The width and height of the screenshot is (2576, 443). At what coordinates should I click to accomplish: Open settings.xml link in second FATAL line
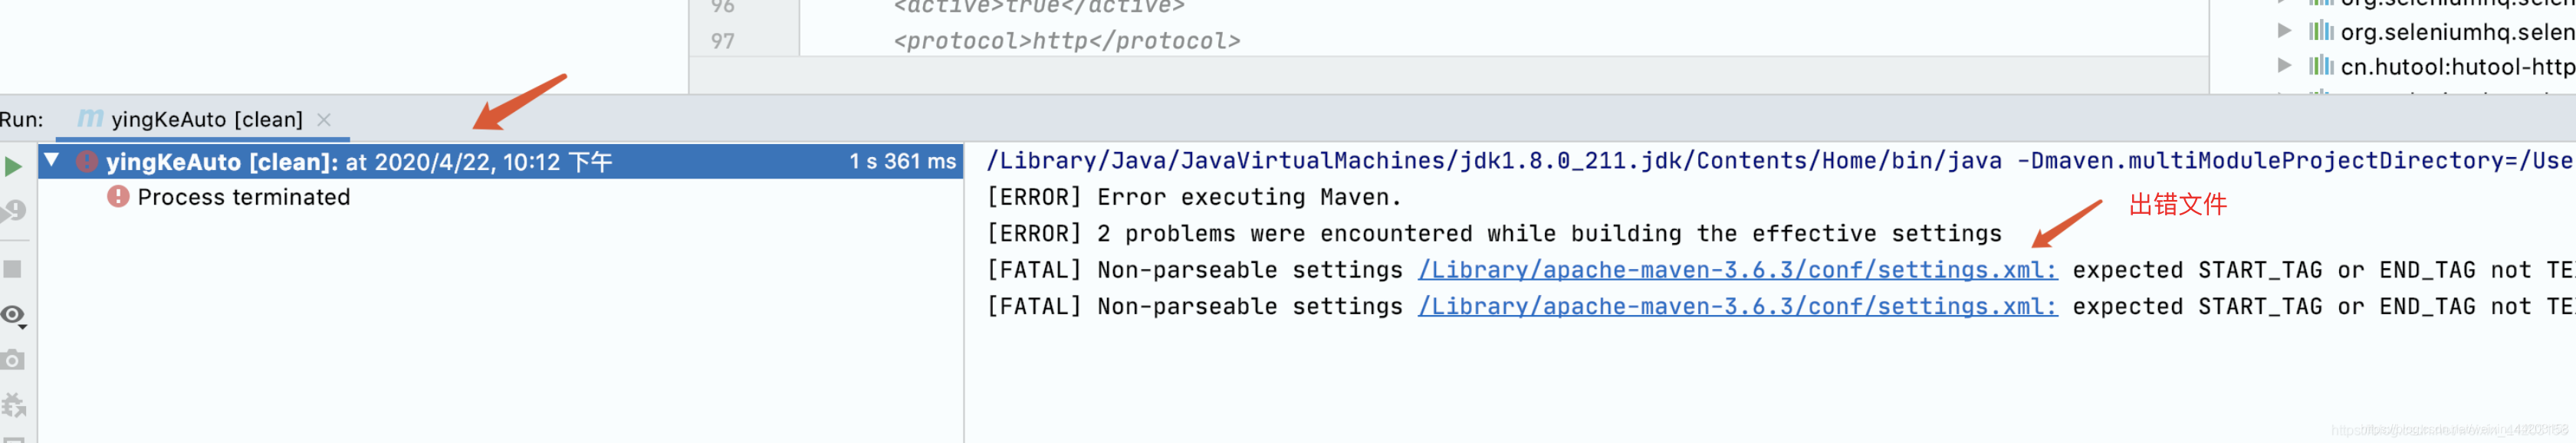tap(1737, 307)
